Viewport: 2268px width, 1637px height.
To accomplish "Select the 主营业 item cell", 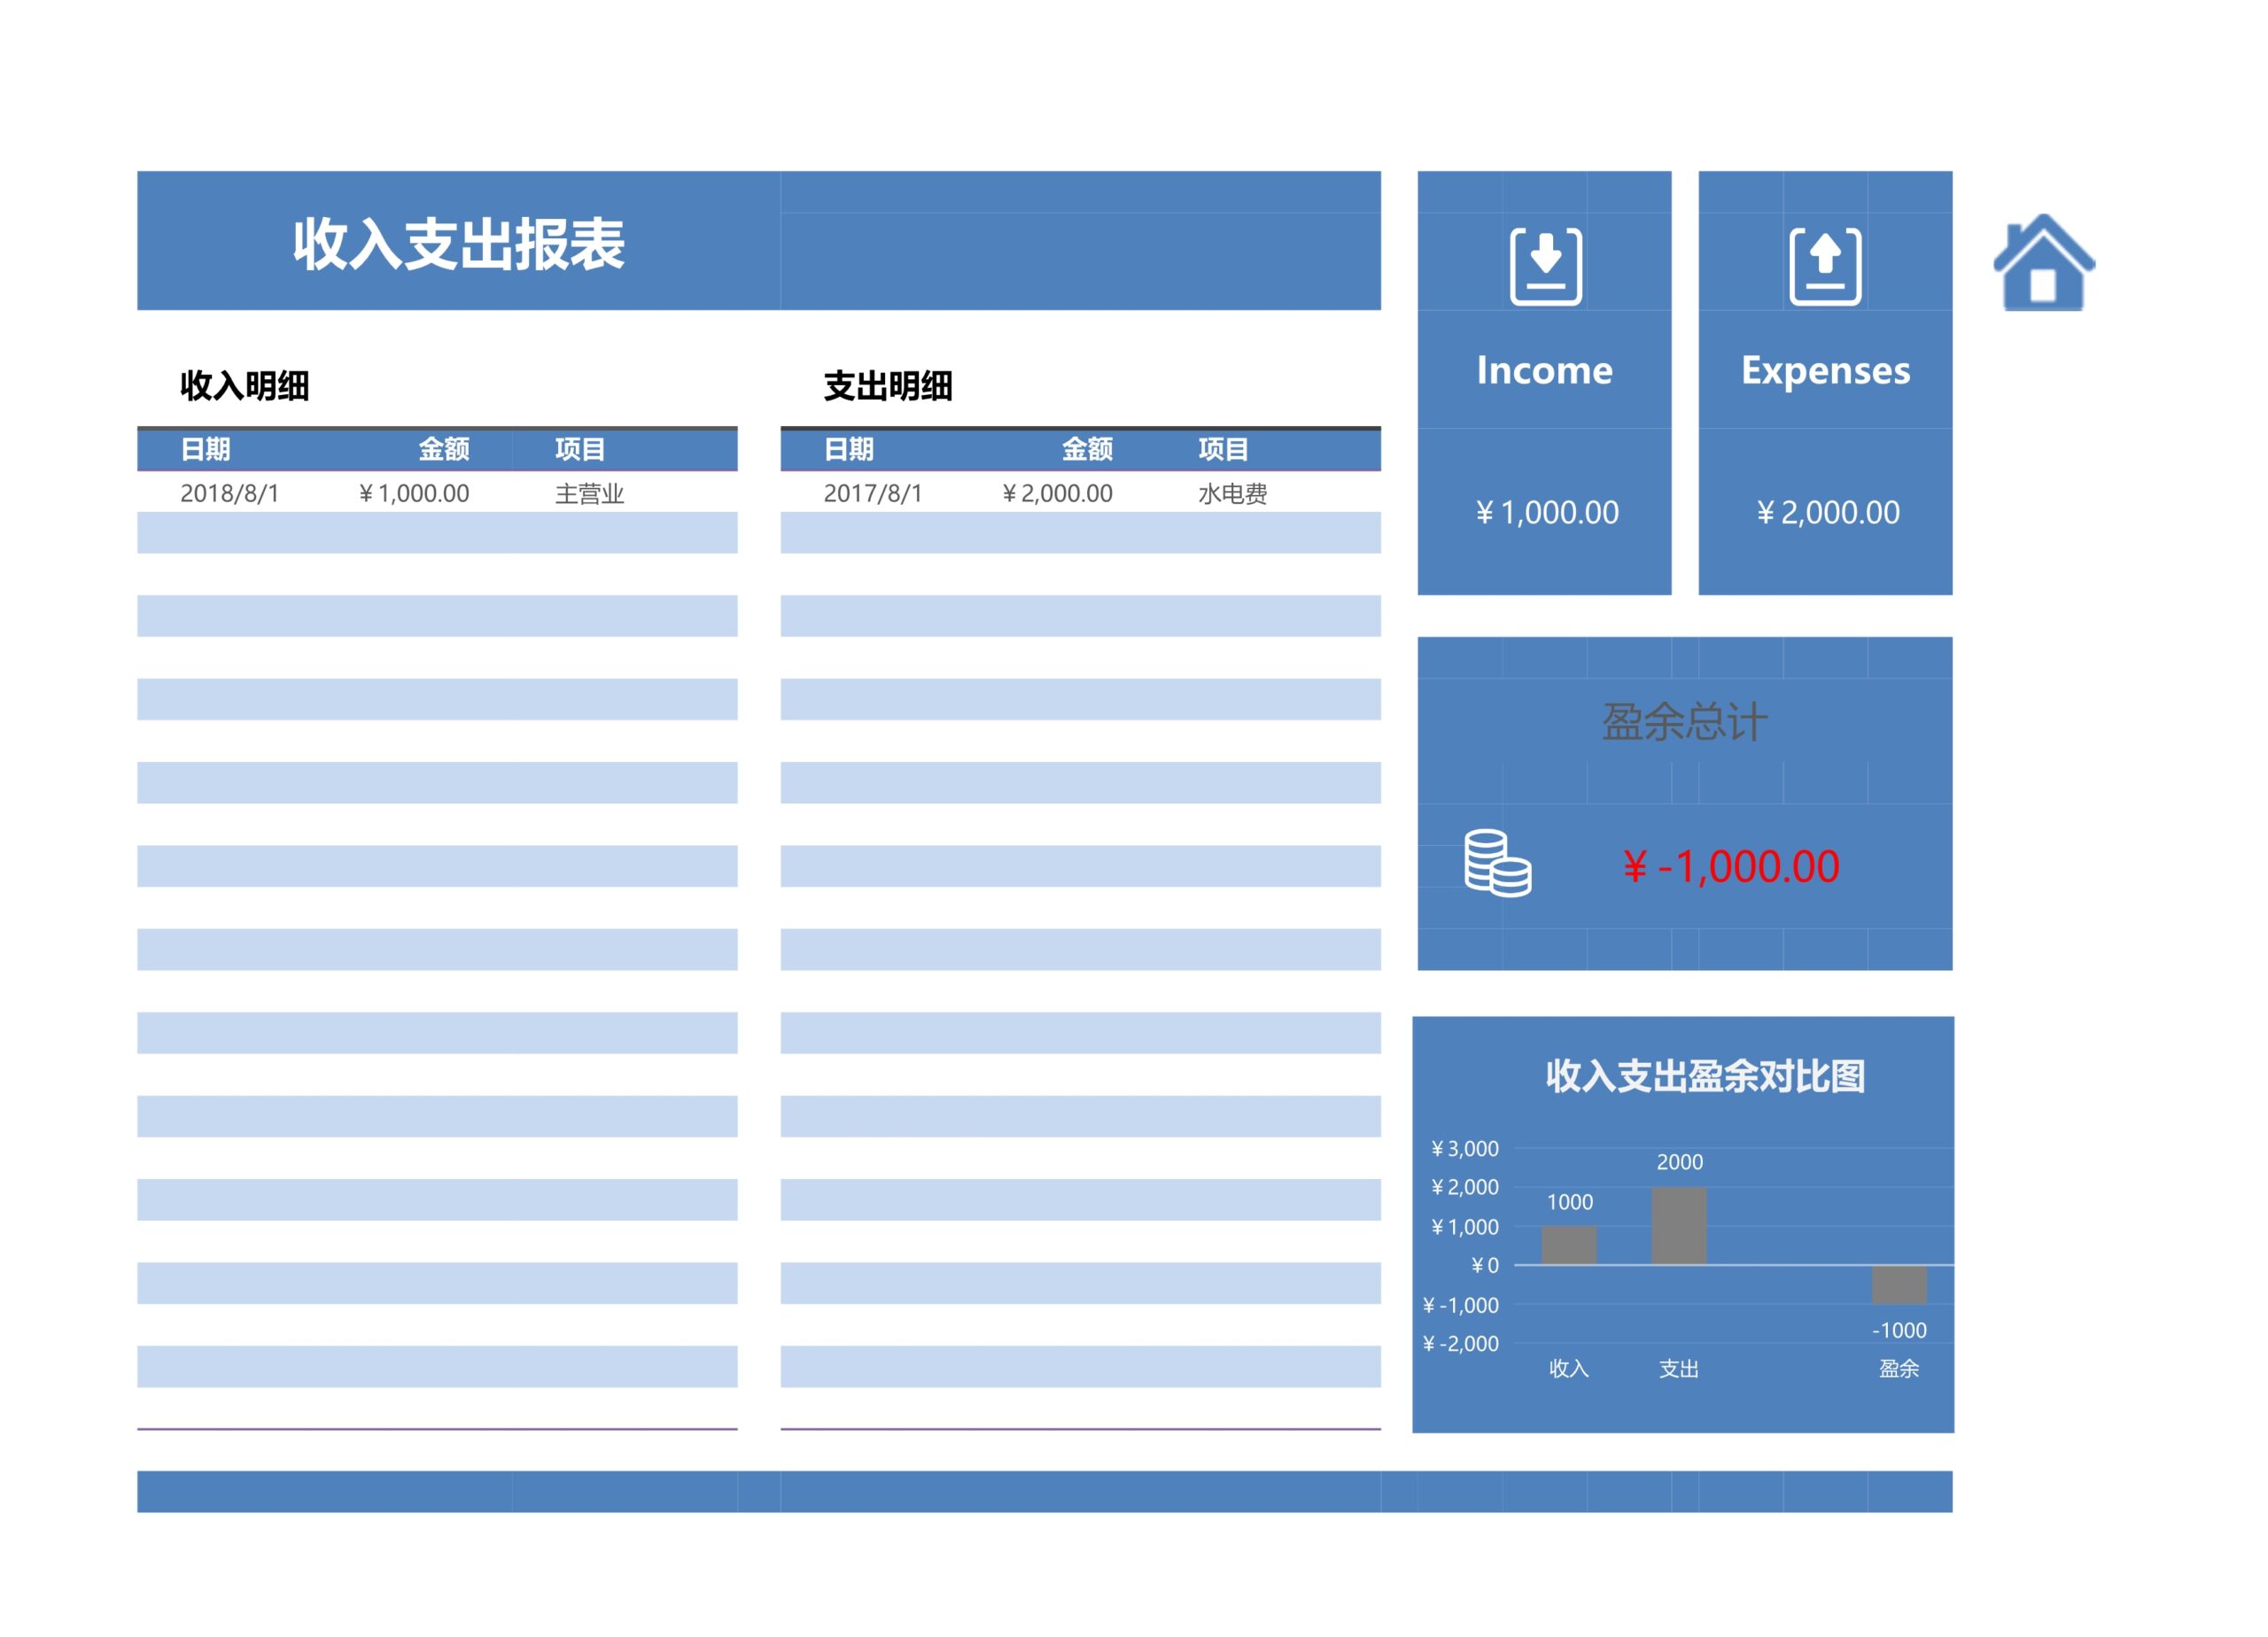I will tap(589, 493).
